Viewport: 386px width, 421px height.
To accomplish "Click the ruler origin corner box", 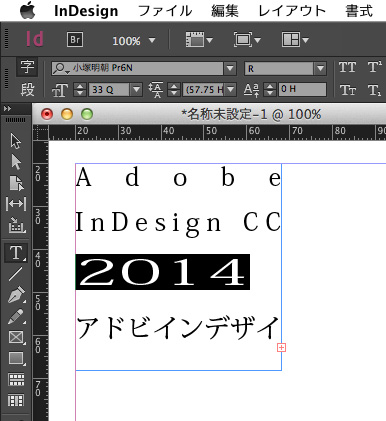I will click(x=41, y=132).
